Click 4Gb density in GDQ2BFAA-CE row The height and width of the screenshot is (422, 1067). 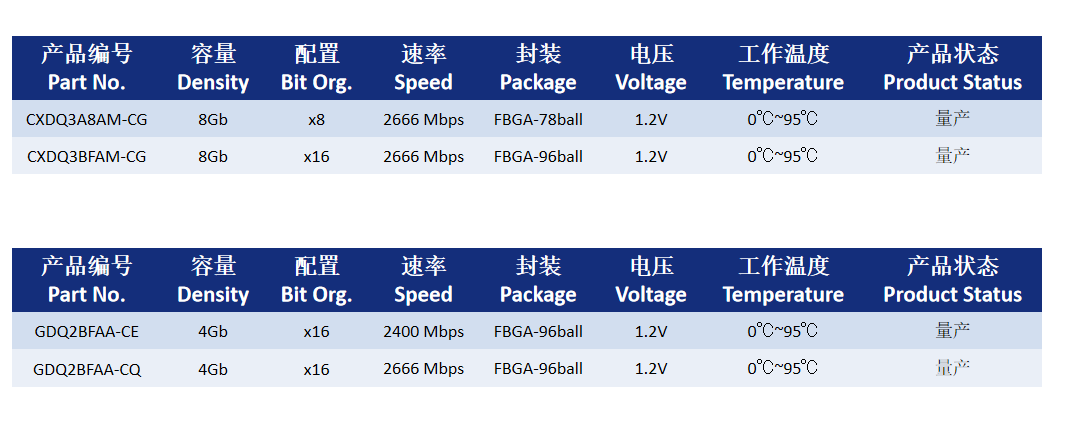pos(213,331)
